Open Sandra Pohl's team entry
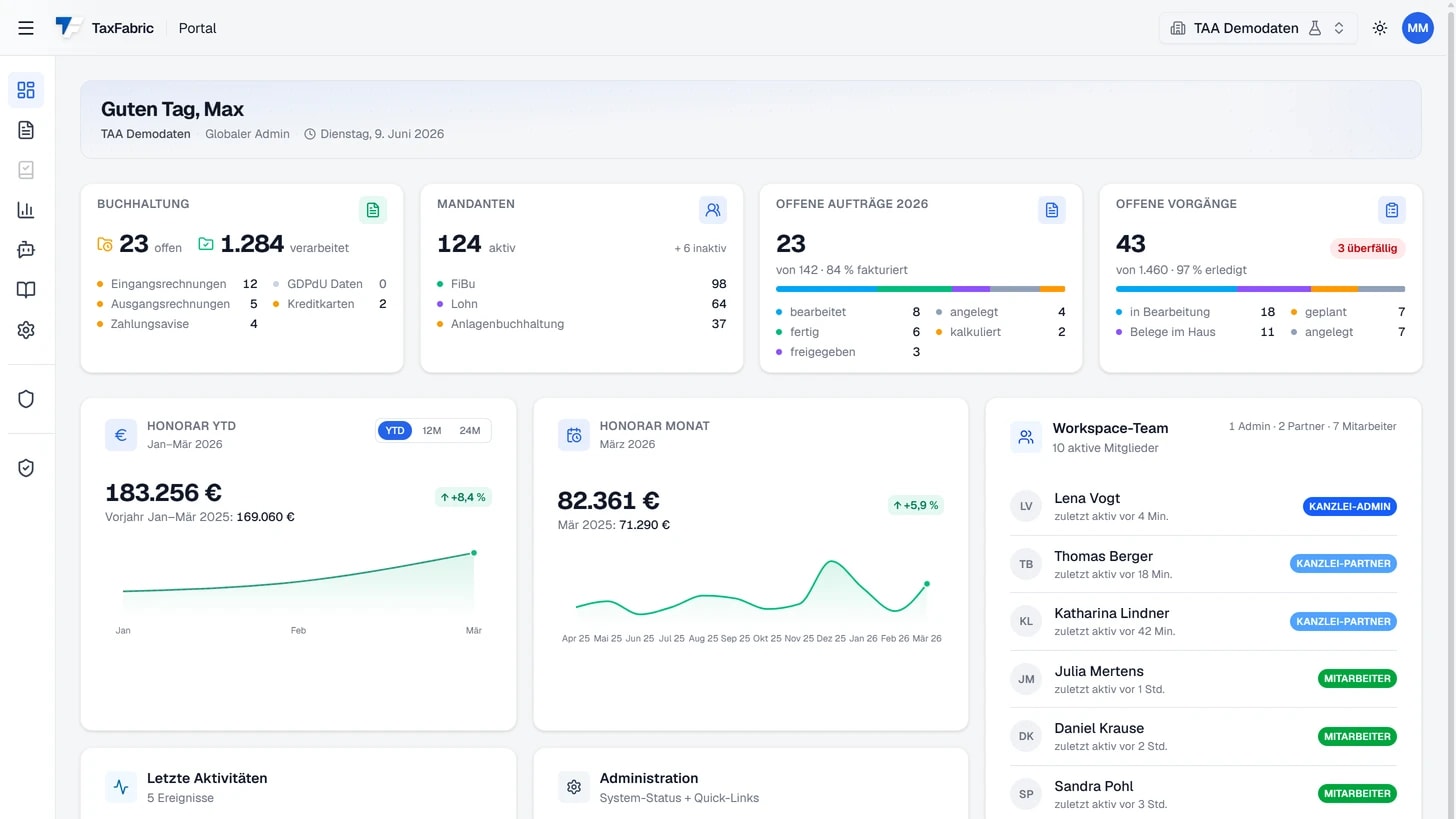 tap(1203, 794)
